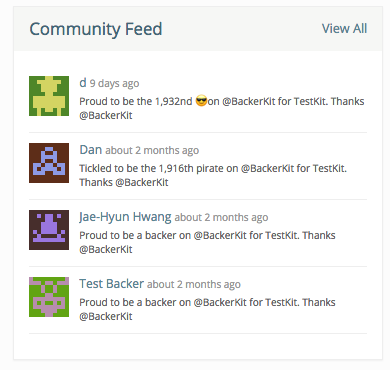Viewport: 390px width, 370px height.
Task: Open the green and yellow avatar for d
Action: (x=49, y=96)
